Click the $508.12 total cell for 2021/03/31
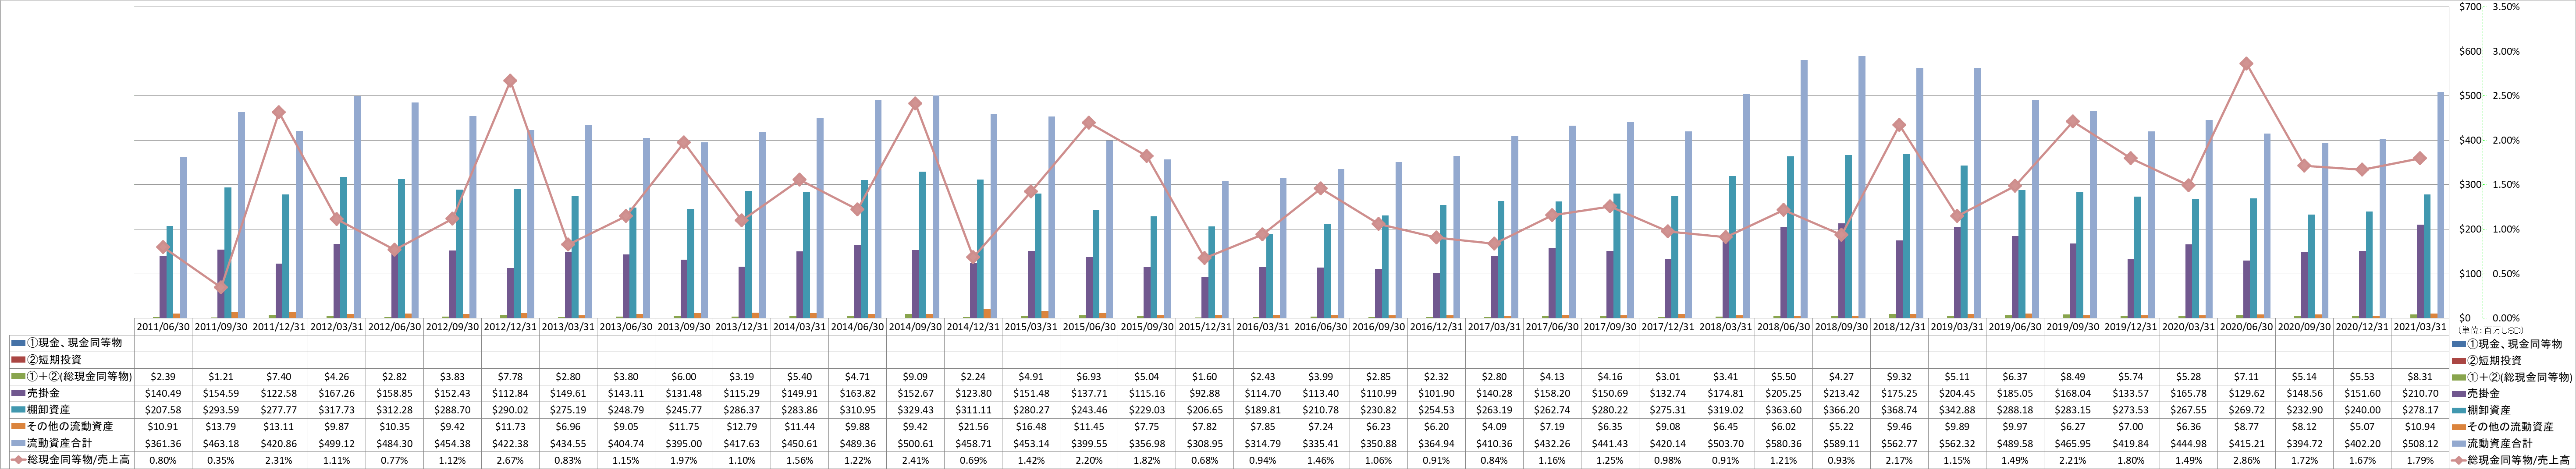Image resolution: width=2576 pixels, height=469 pixels. point(2420,443)
